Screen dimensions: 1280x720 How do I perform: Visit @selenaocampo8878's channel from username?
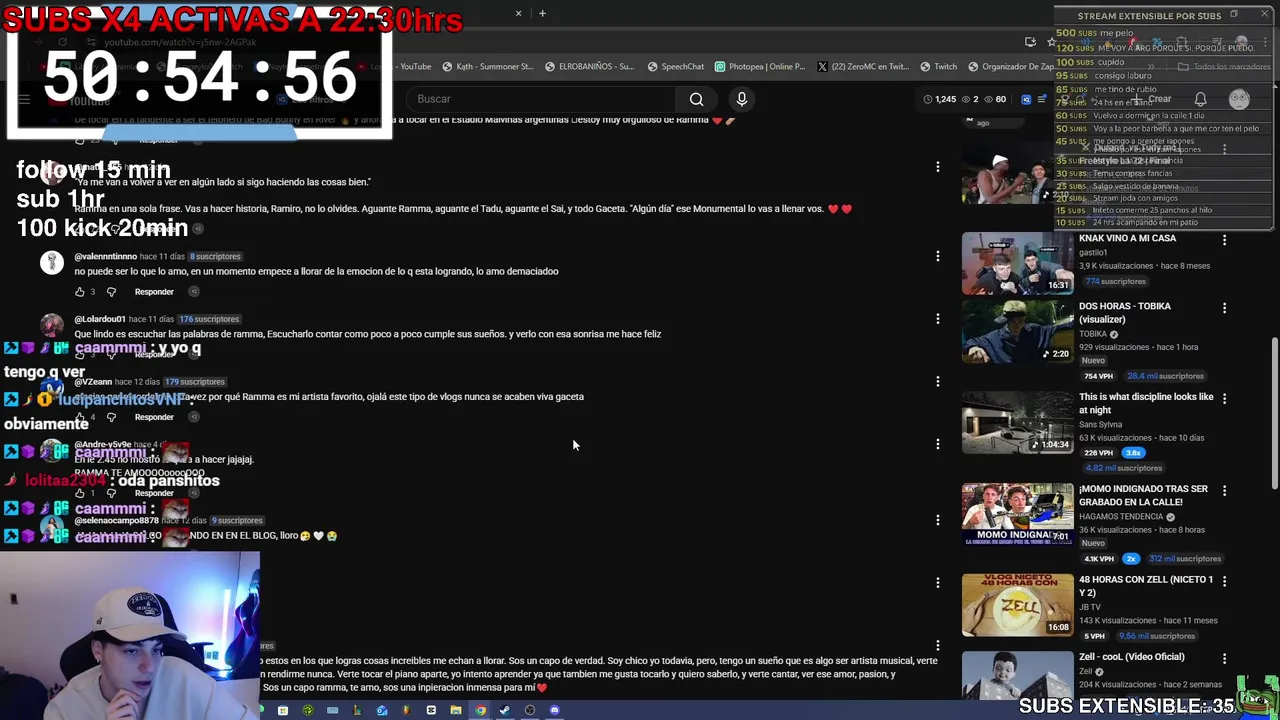(116, 521)
